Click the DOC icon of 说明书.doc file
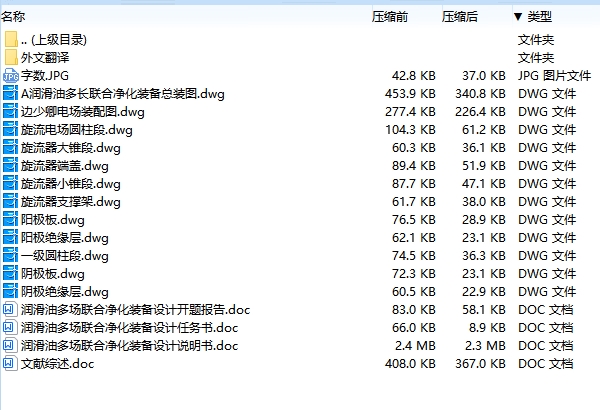Viewport: 600px width, 410px height. pos(10,346)
